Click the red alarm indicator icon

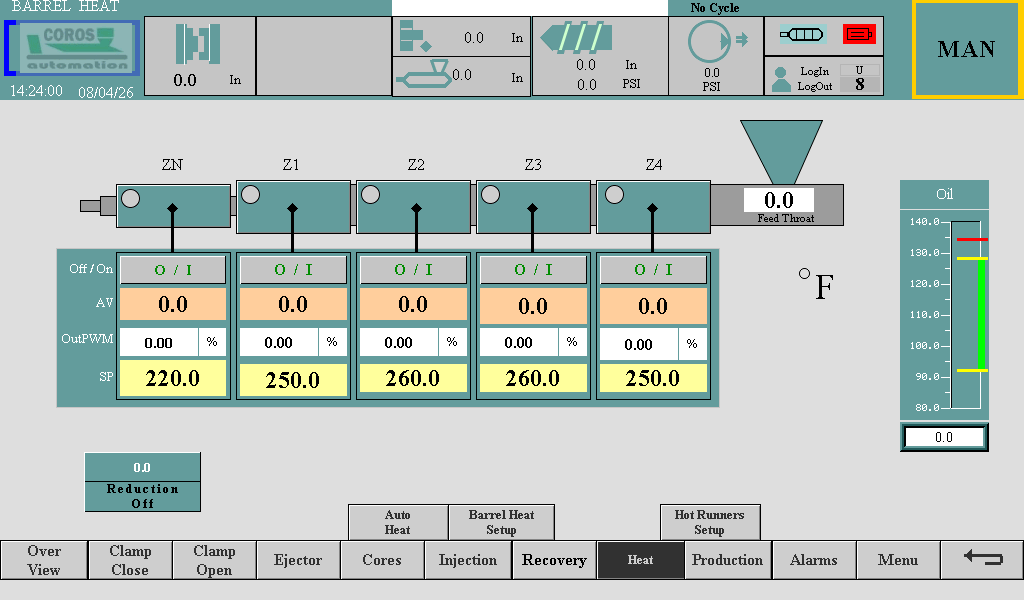pos(859,35)
